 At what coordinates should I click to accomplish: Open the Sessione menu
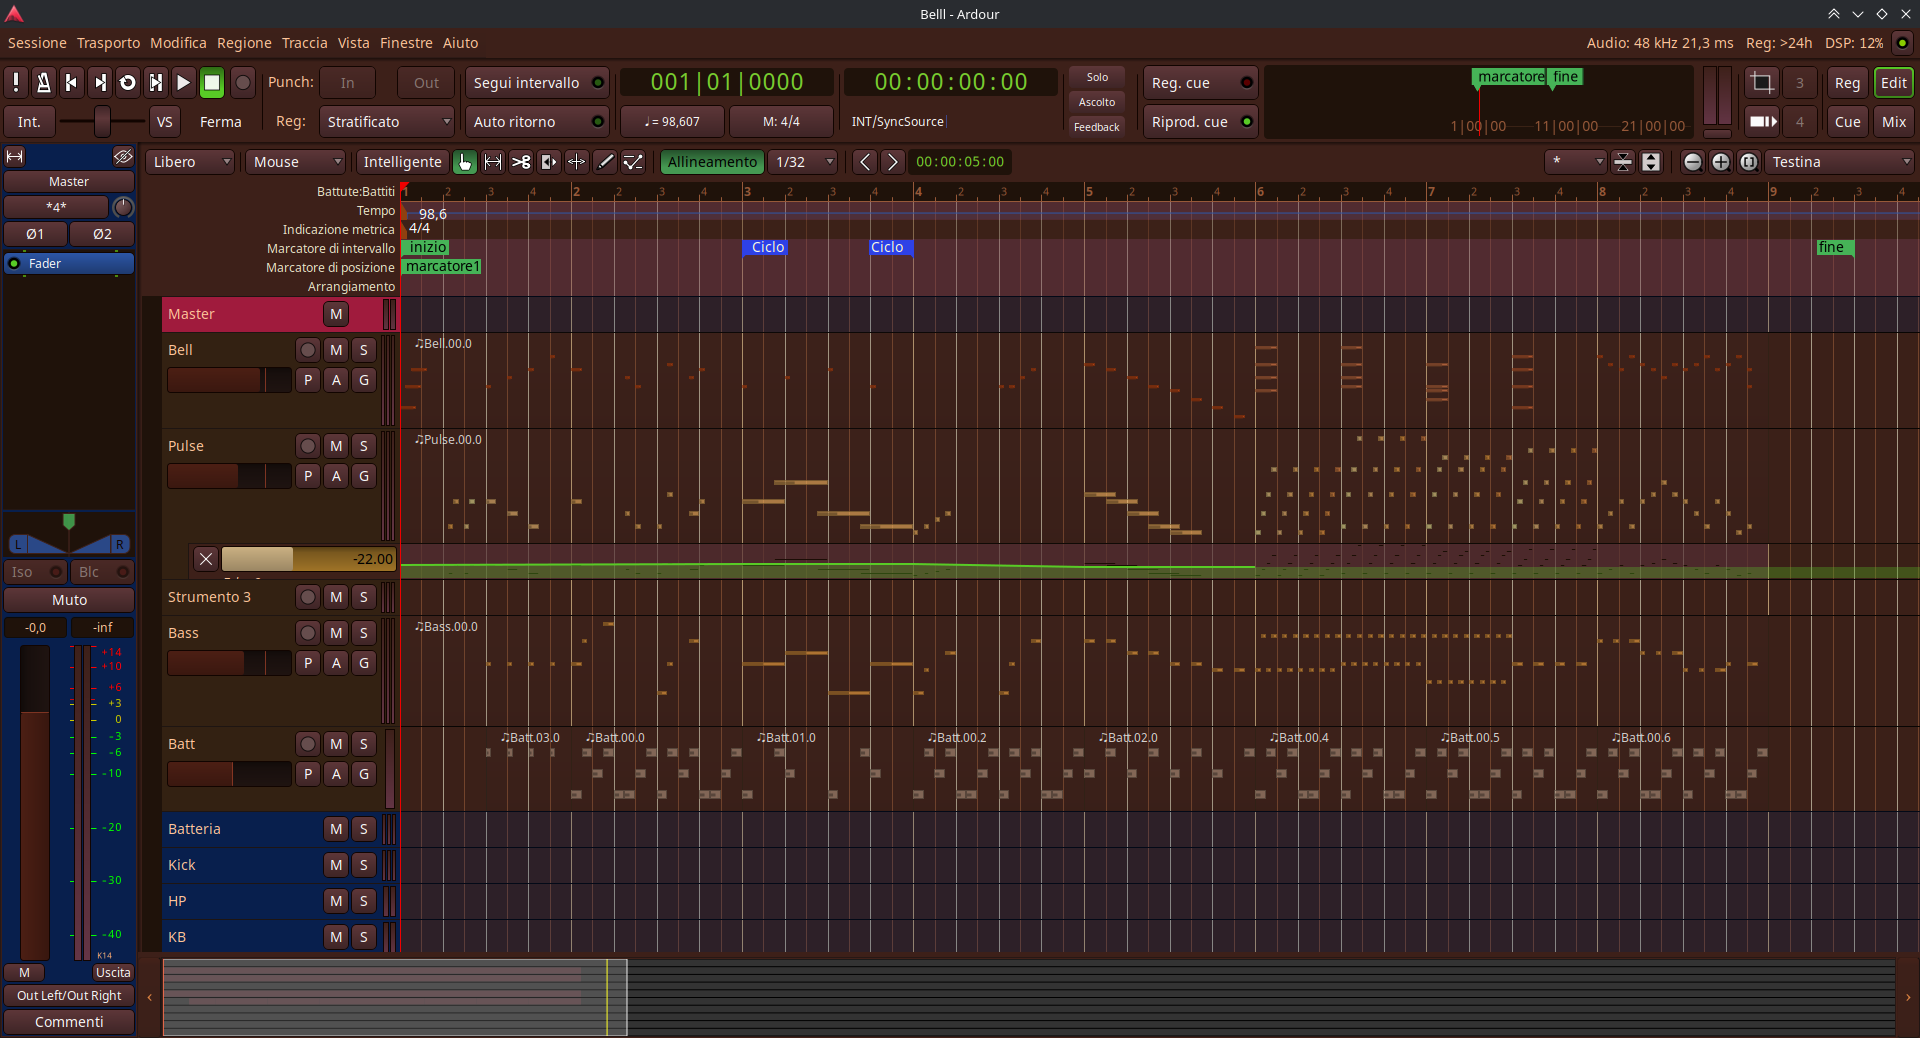(37, 43)
